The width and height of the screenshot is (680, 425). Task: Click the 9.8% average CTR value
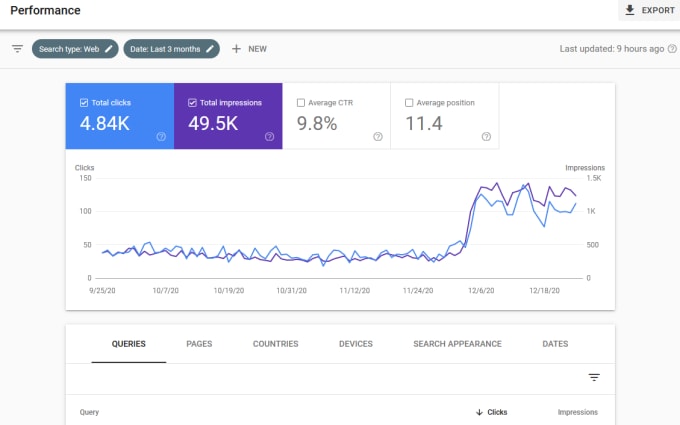317,124
